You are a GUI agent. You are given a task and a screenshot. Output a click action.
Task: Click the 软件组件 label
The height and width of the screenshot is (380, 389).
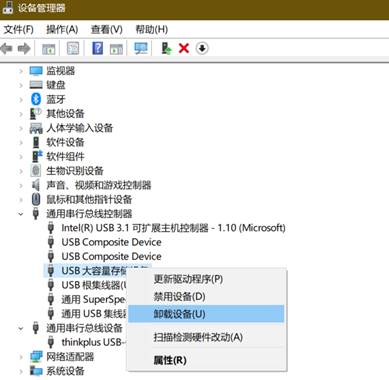coord(65,157)
